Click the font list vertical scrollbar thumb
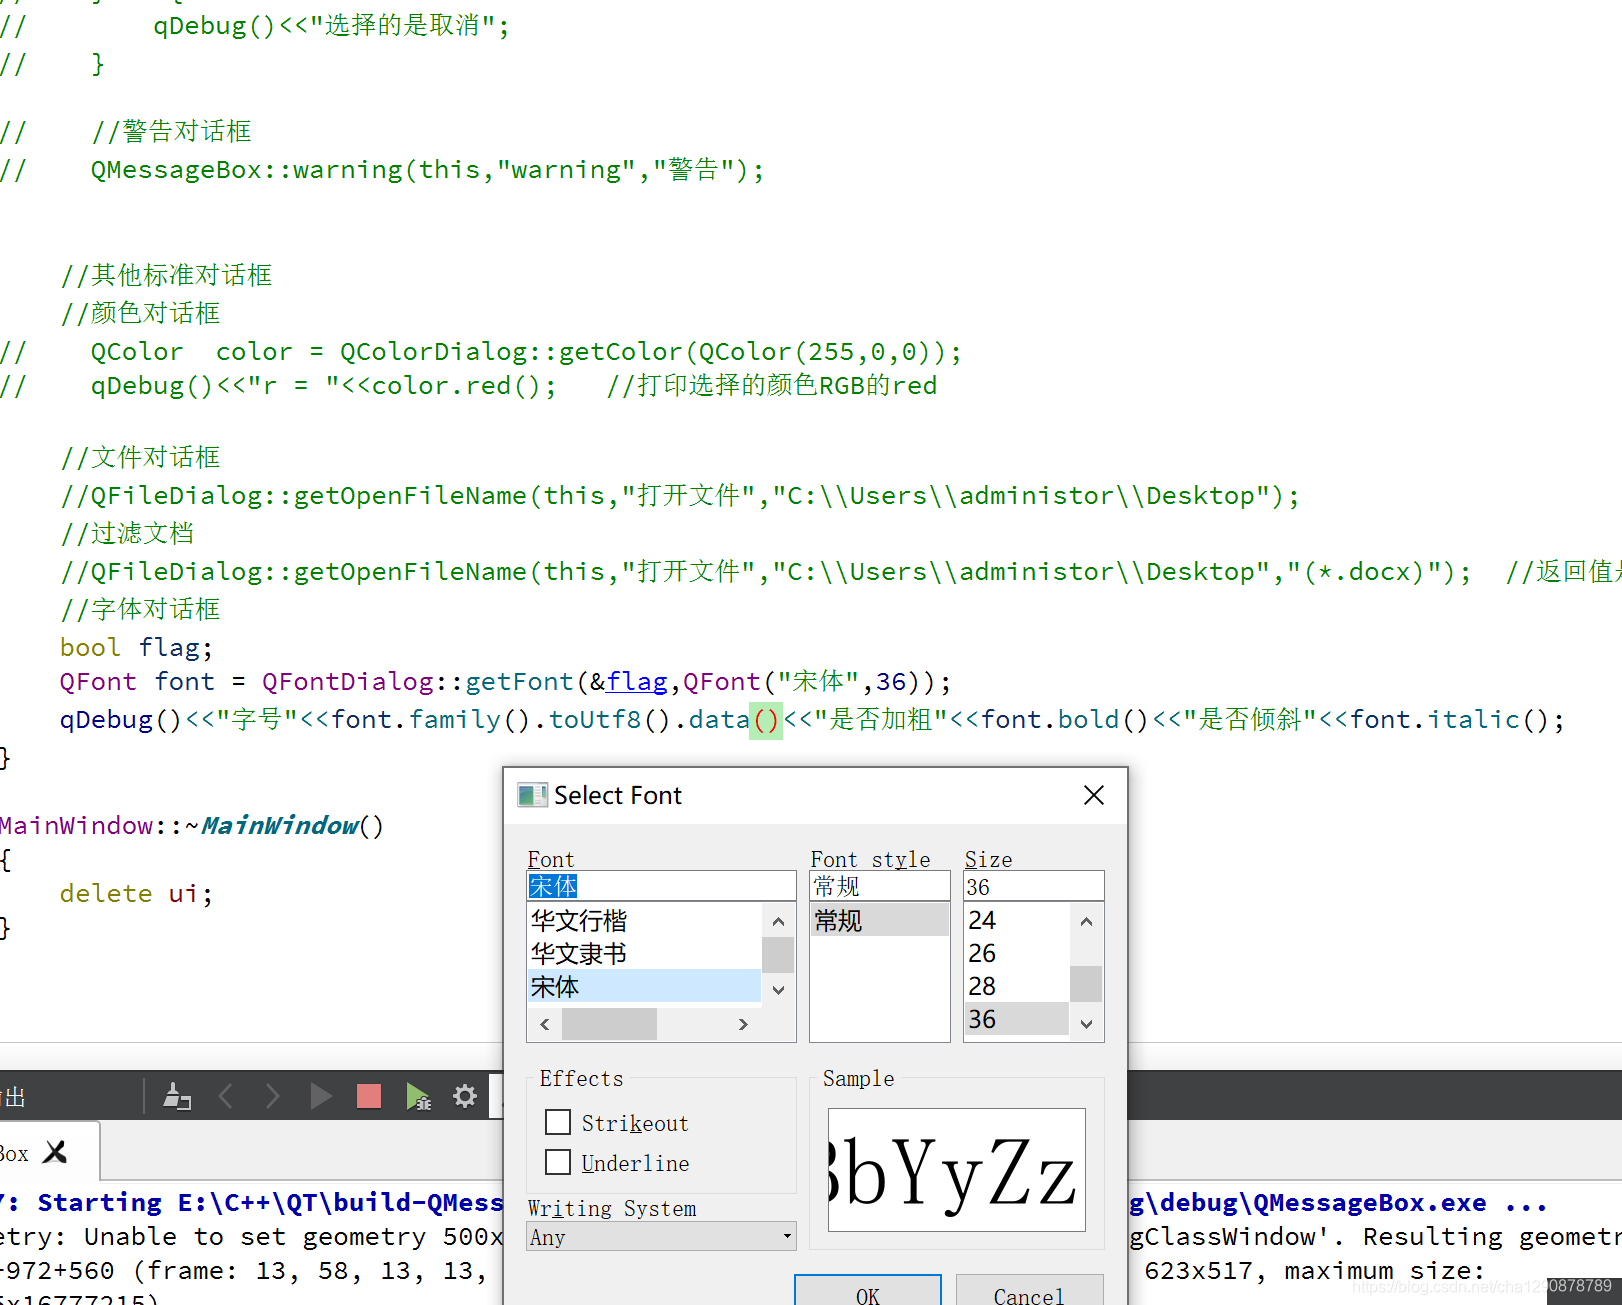Viewport: 1622px width, 1305px height. 778,955
